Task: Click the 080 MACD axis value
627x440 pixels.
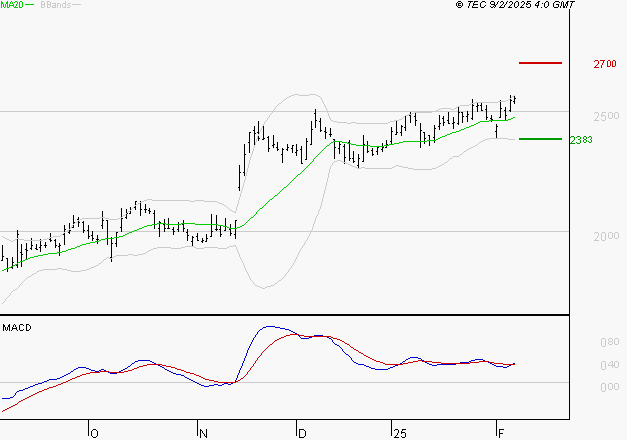Action: (x=610, y=342)
